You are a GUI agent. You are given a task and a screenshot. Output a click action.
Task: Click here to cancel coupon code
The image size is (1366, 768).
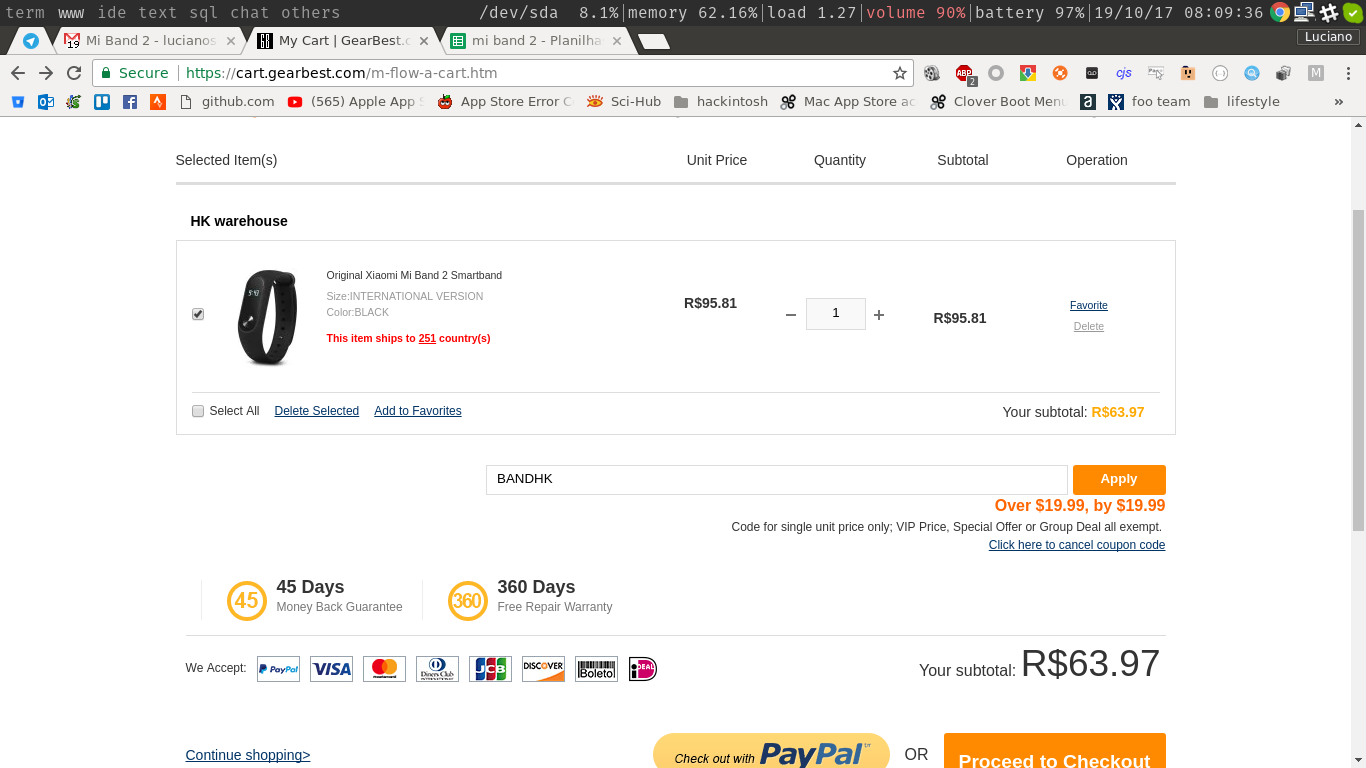click(1077, 545)
